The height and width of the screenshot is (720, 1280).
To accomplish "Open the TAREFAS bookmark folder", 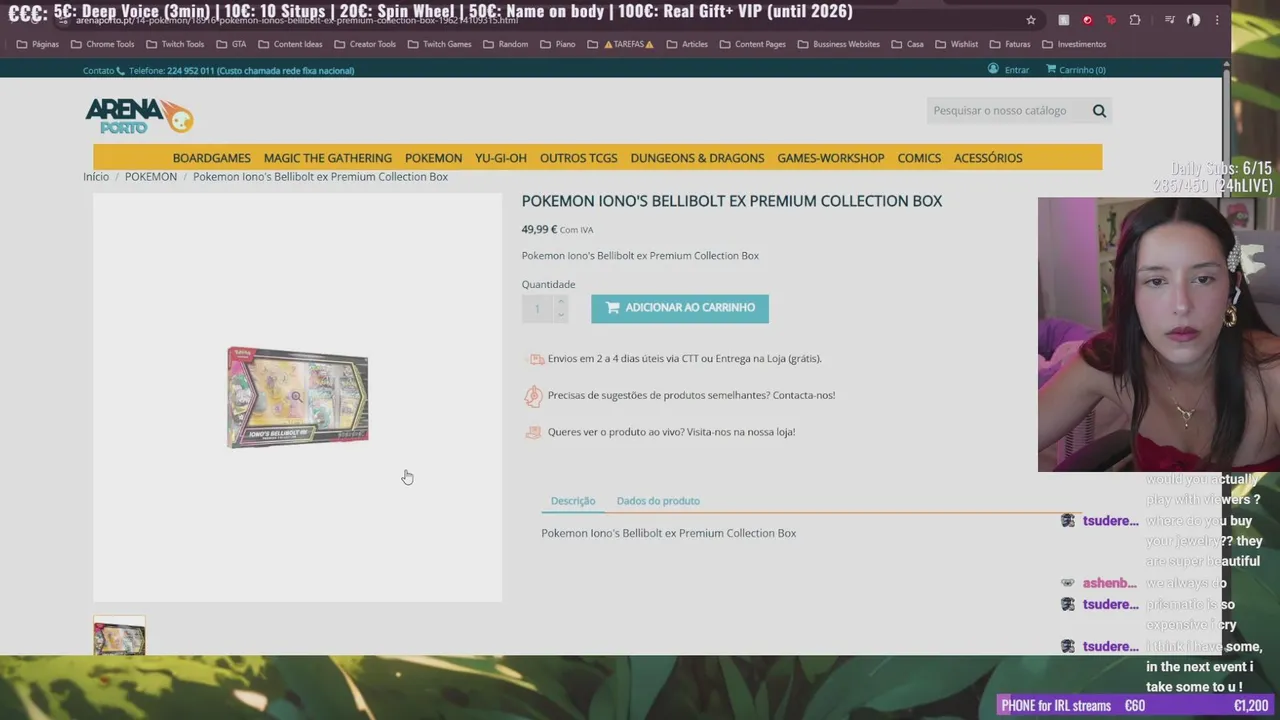I will 621,44.
